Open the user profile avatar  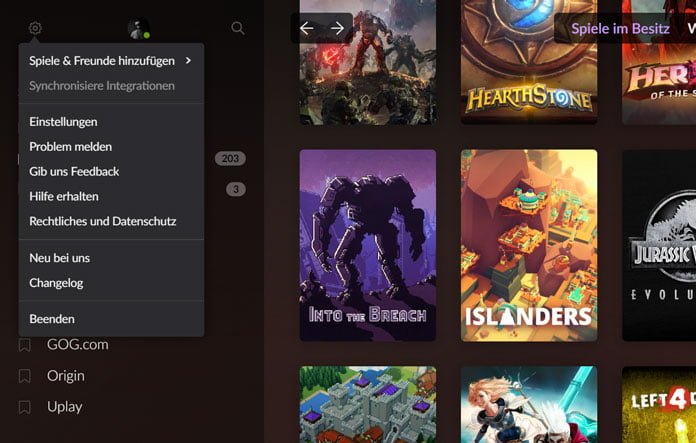(x=138, y=29)
